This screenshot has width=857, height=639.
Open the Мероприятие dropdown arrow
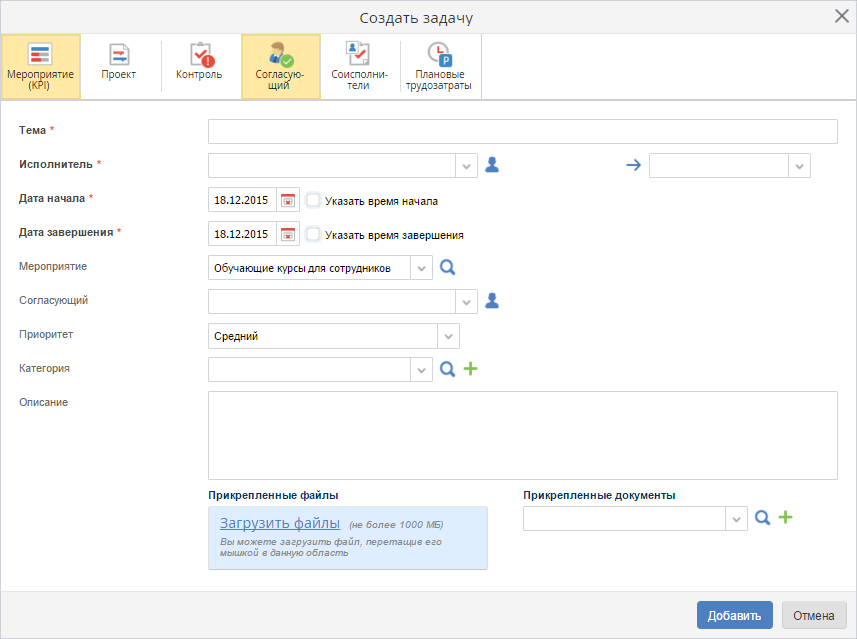(x=421, y=268)
